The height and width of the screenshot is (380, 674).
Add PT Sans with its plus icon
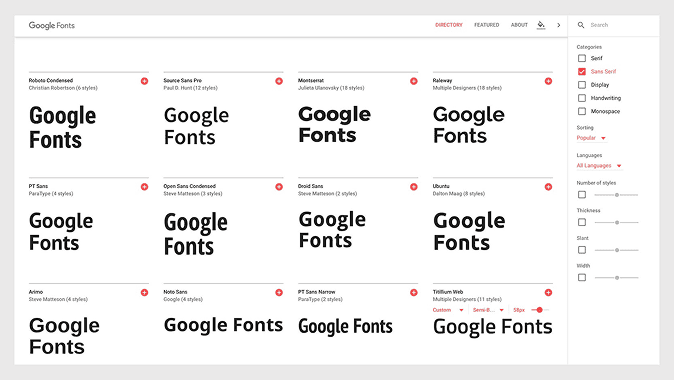click(x=144, y=187)
